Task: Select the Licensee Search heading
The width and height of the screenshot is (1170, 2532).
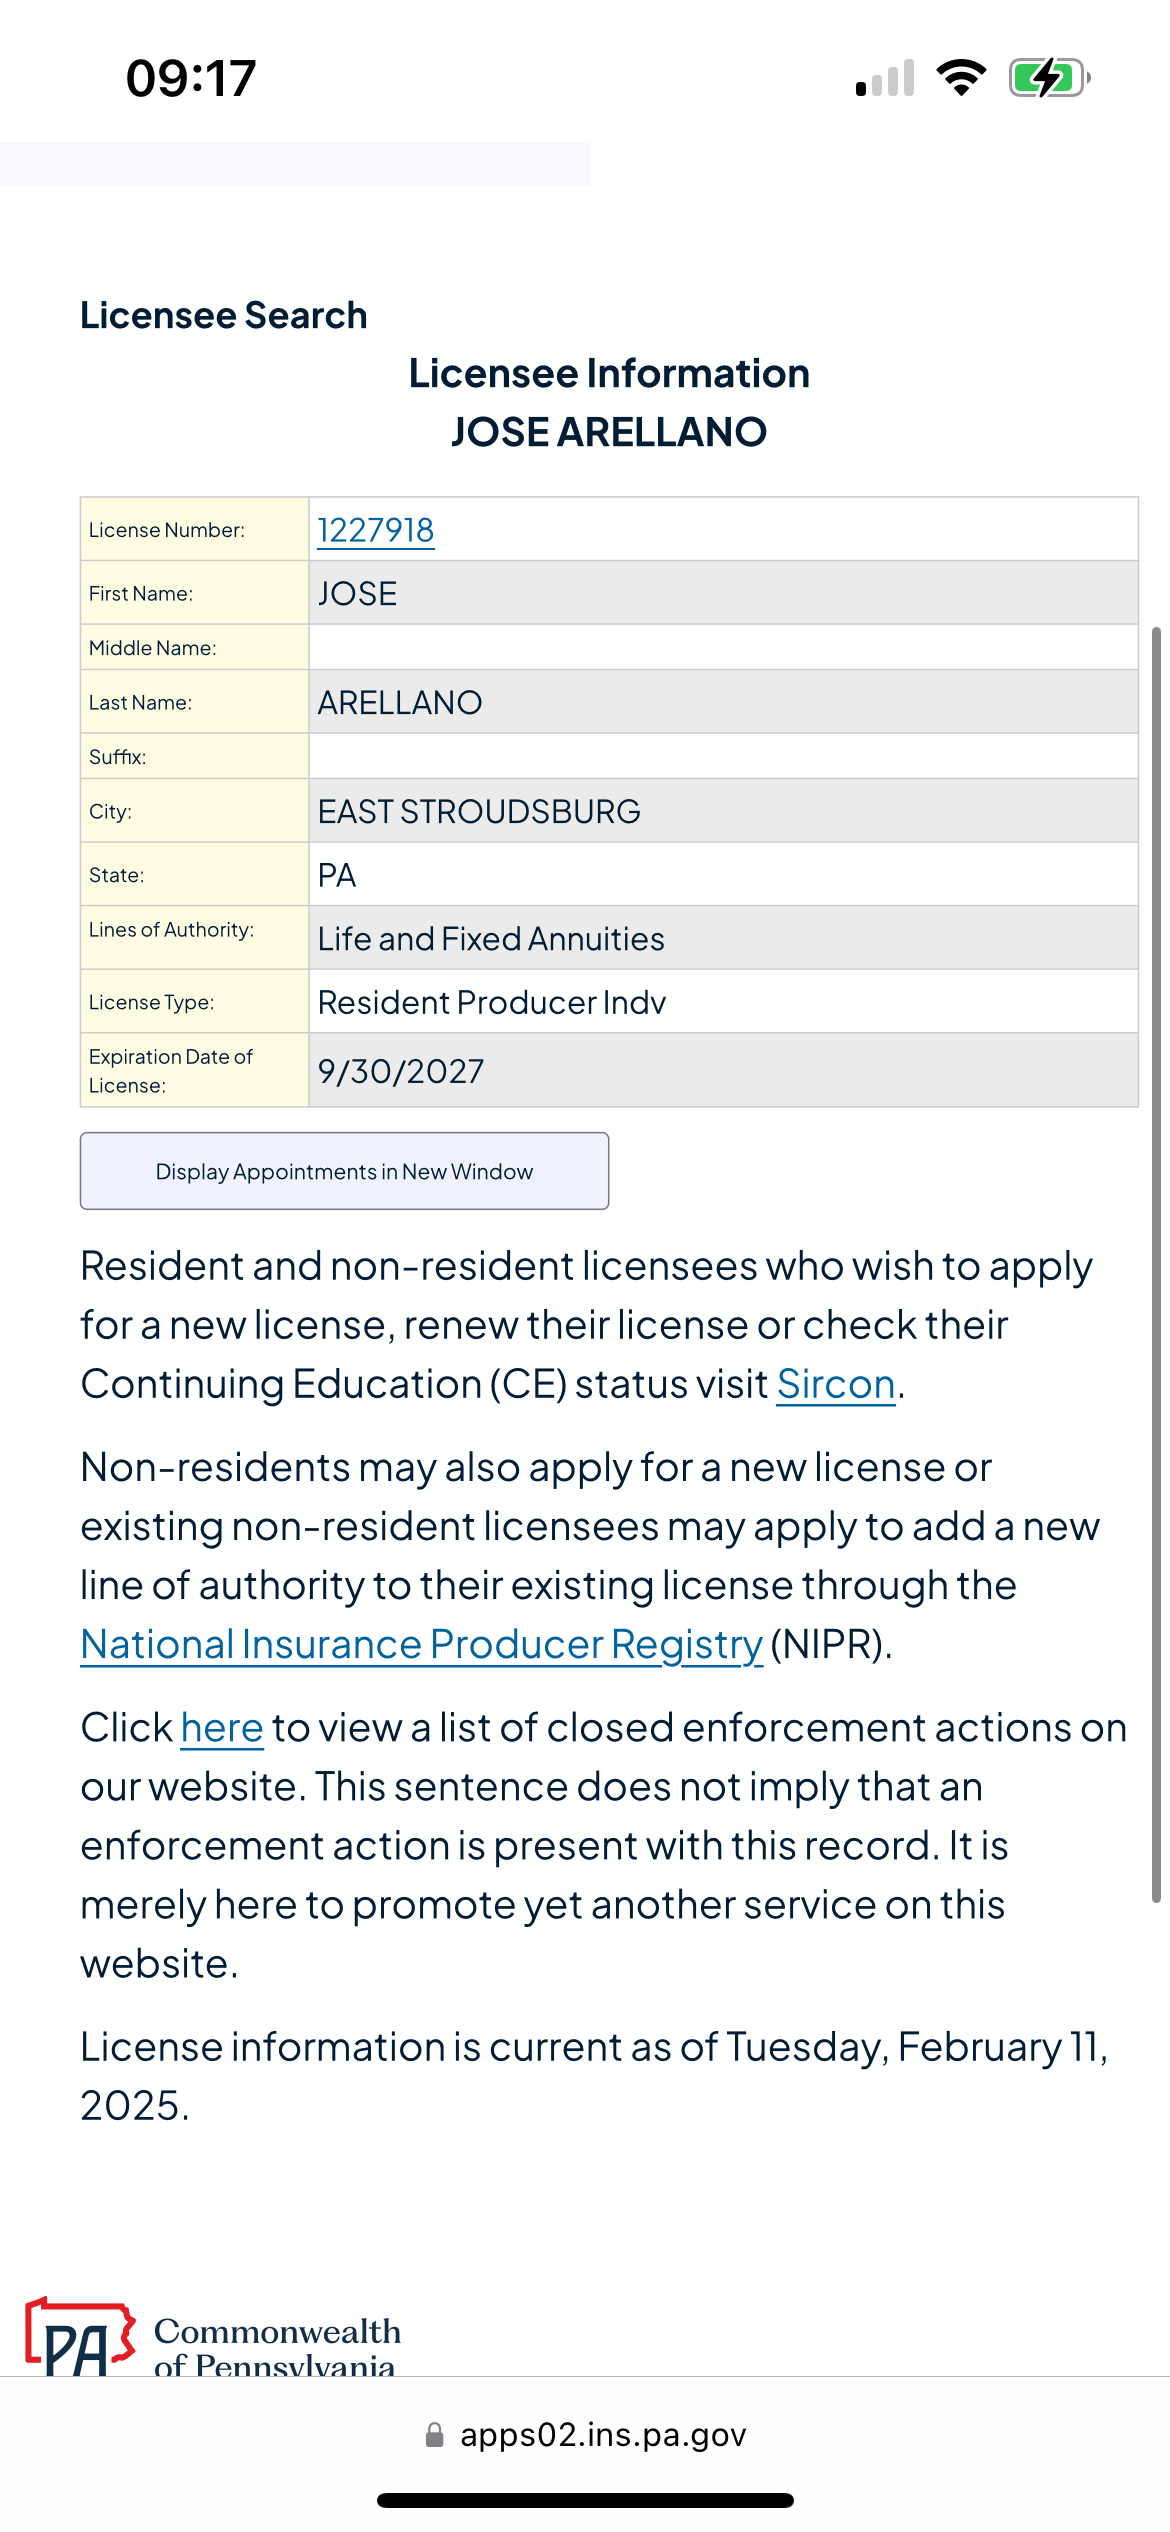Action: coord(223,314)
